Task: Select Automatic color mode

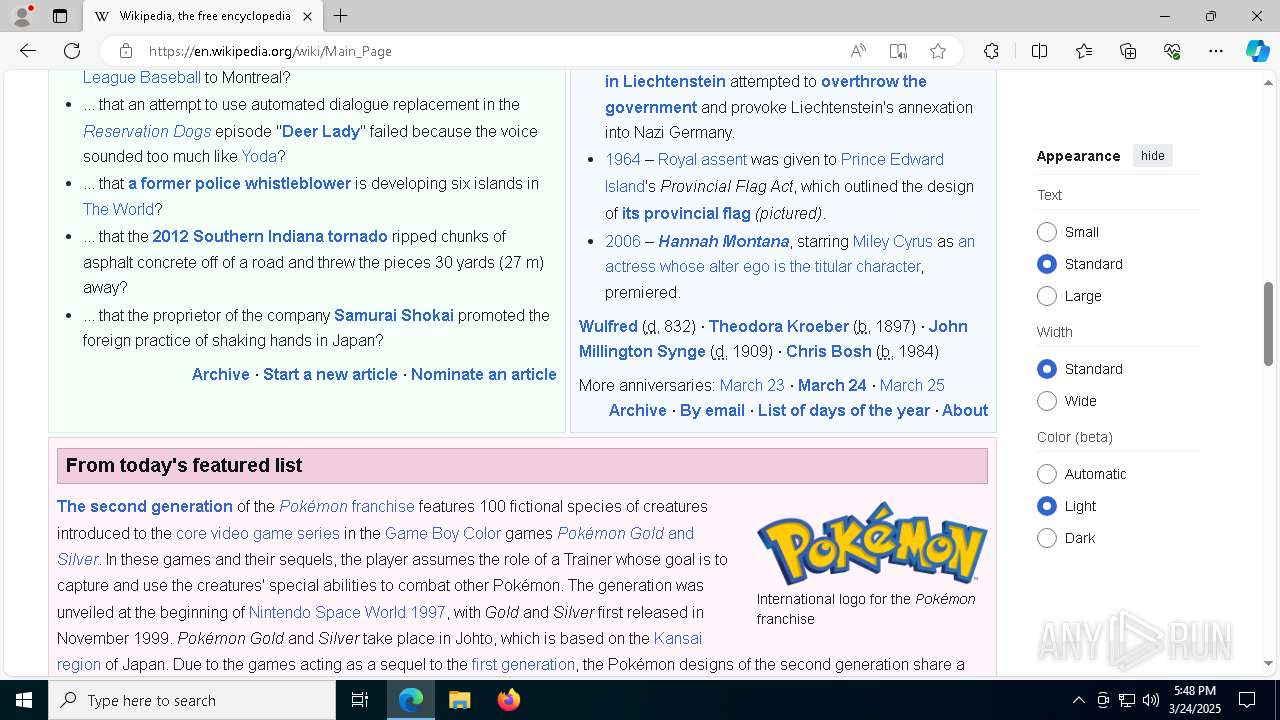Action: (1047, 474)
